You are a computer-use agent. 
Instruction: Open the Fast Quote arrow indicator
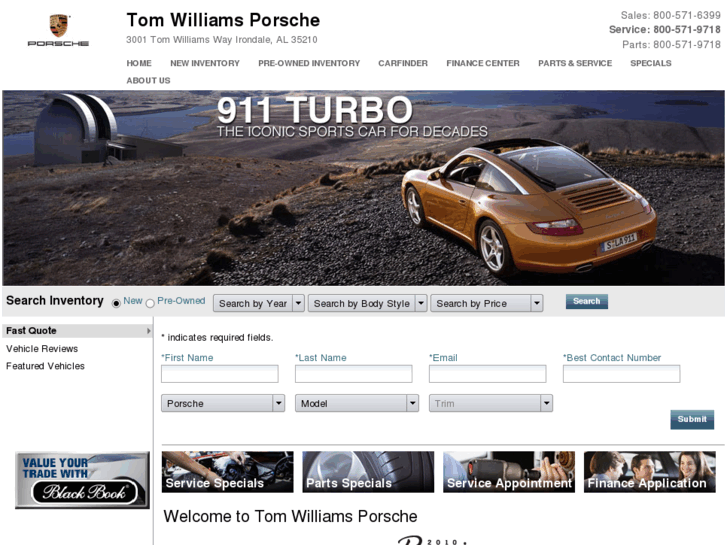148,331
